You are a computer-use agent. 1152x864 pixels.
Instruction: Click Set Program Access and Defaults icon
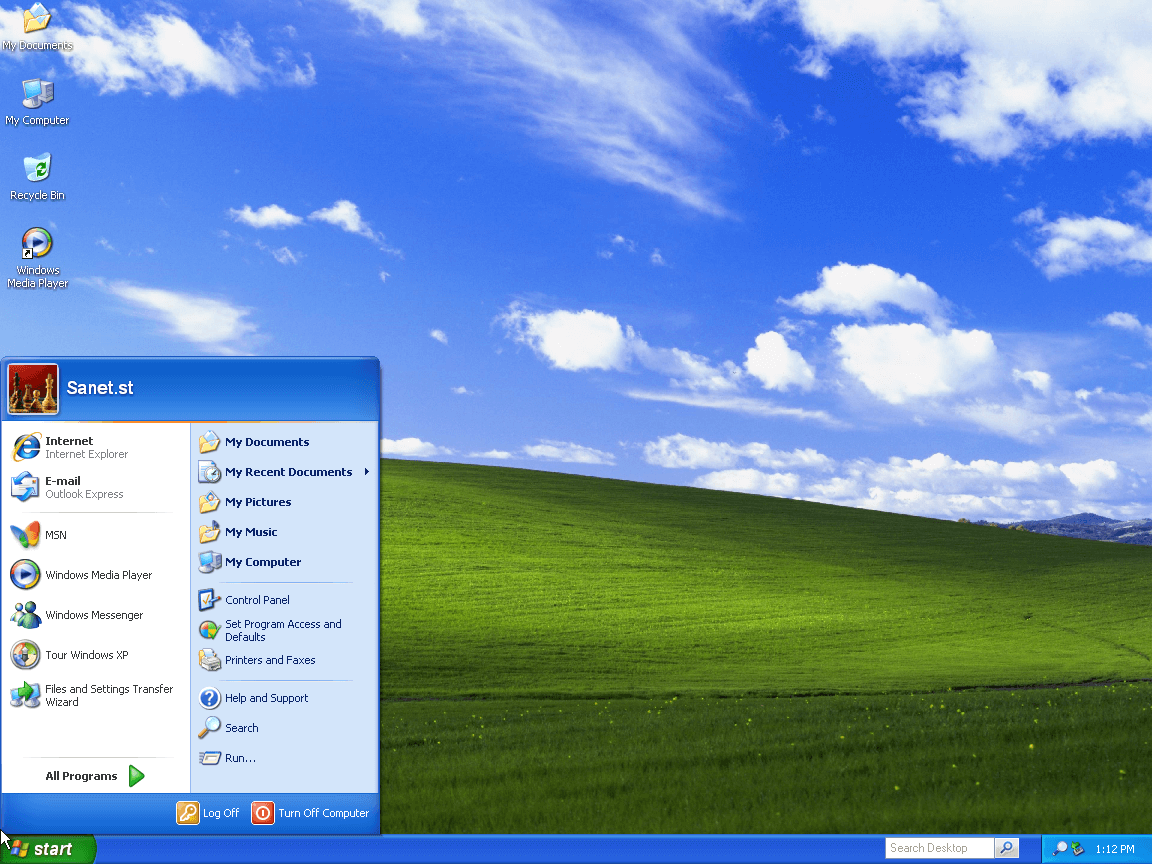[x=209, y=630]
